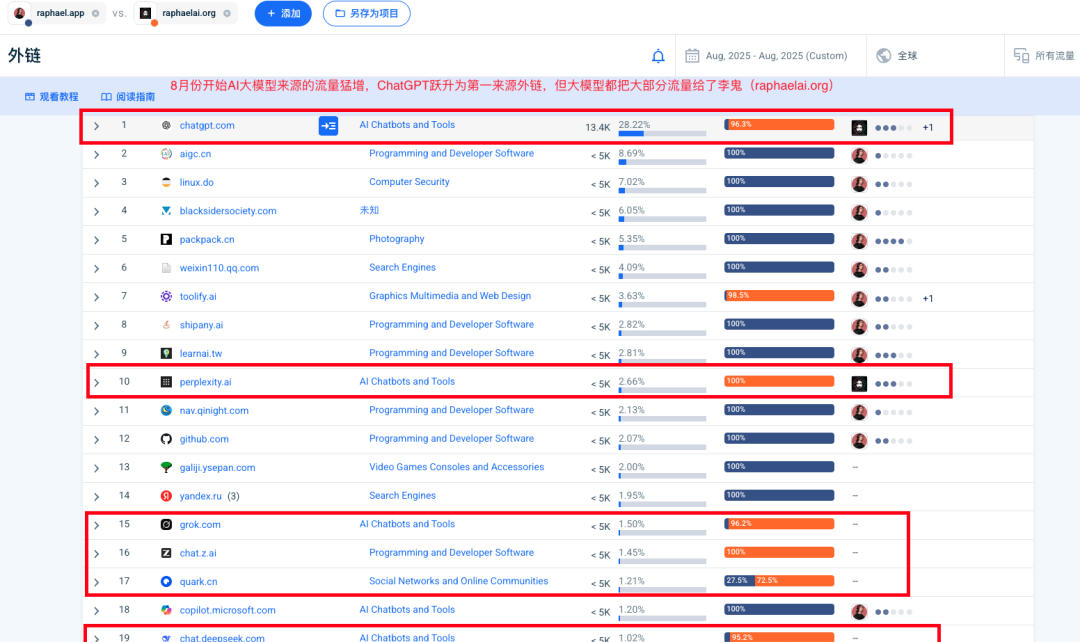Screen dimensions: 1080x642
Task: Expand the perplexity.ai row
Action: 96,382
